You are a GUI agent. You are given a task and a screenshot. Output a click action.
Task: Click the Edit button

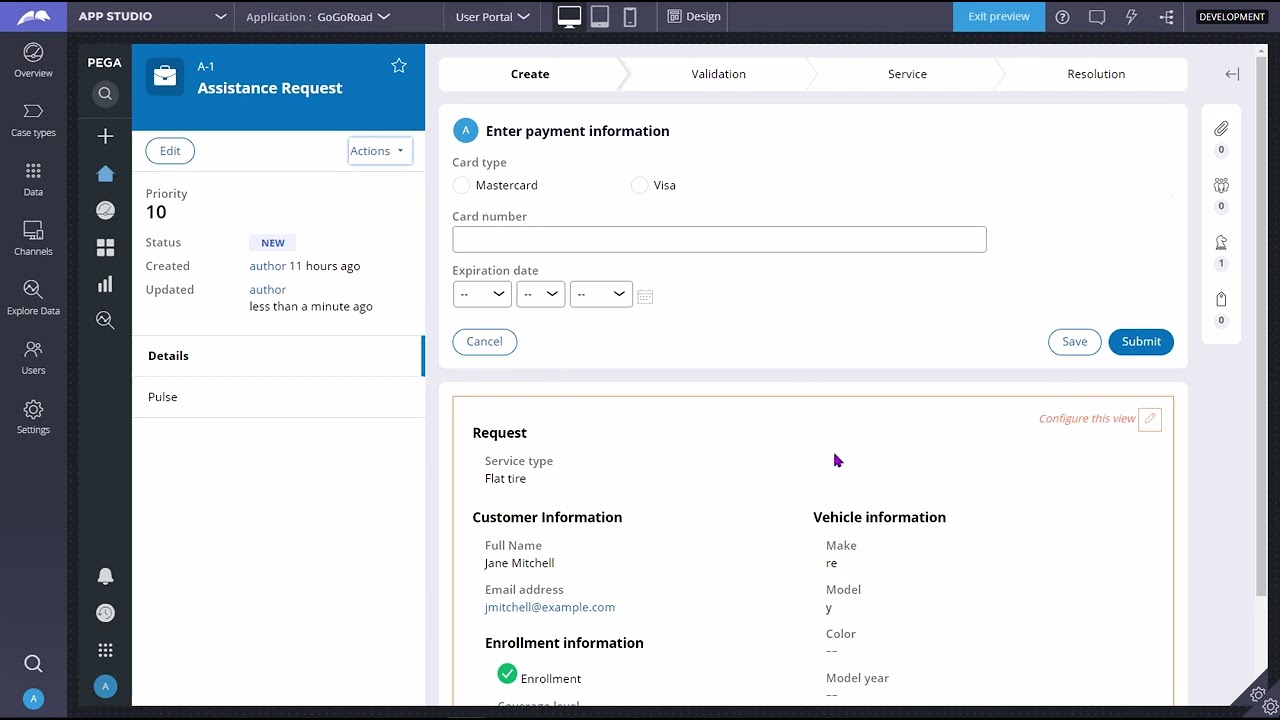tap(170, 151)
